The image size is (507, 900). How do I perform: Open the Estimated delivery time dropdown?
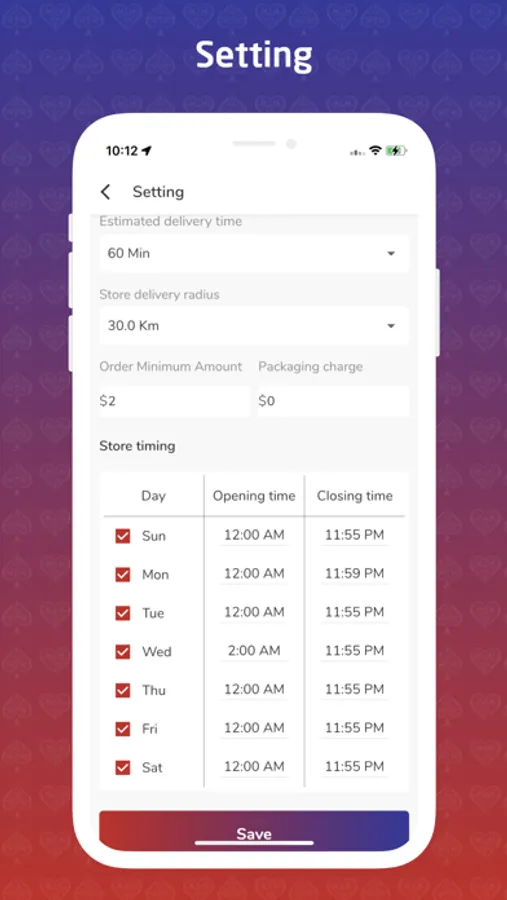254,253
